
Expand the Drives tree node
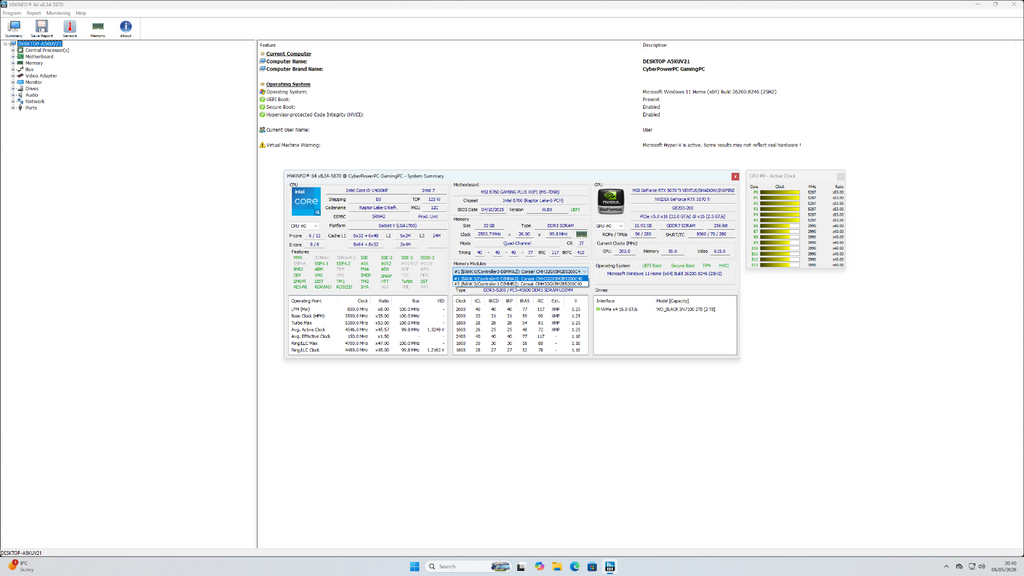pos(13,89)
